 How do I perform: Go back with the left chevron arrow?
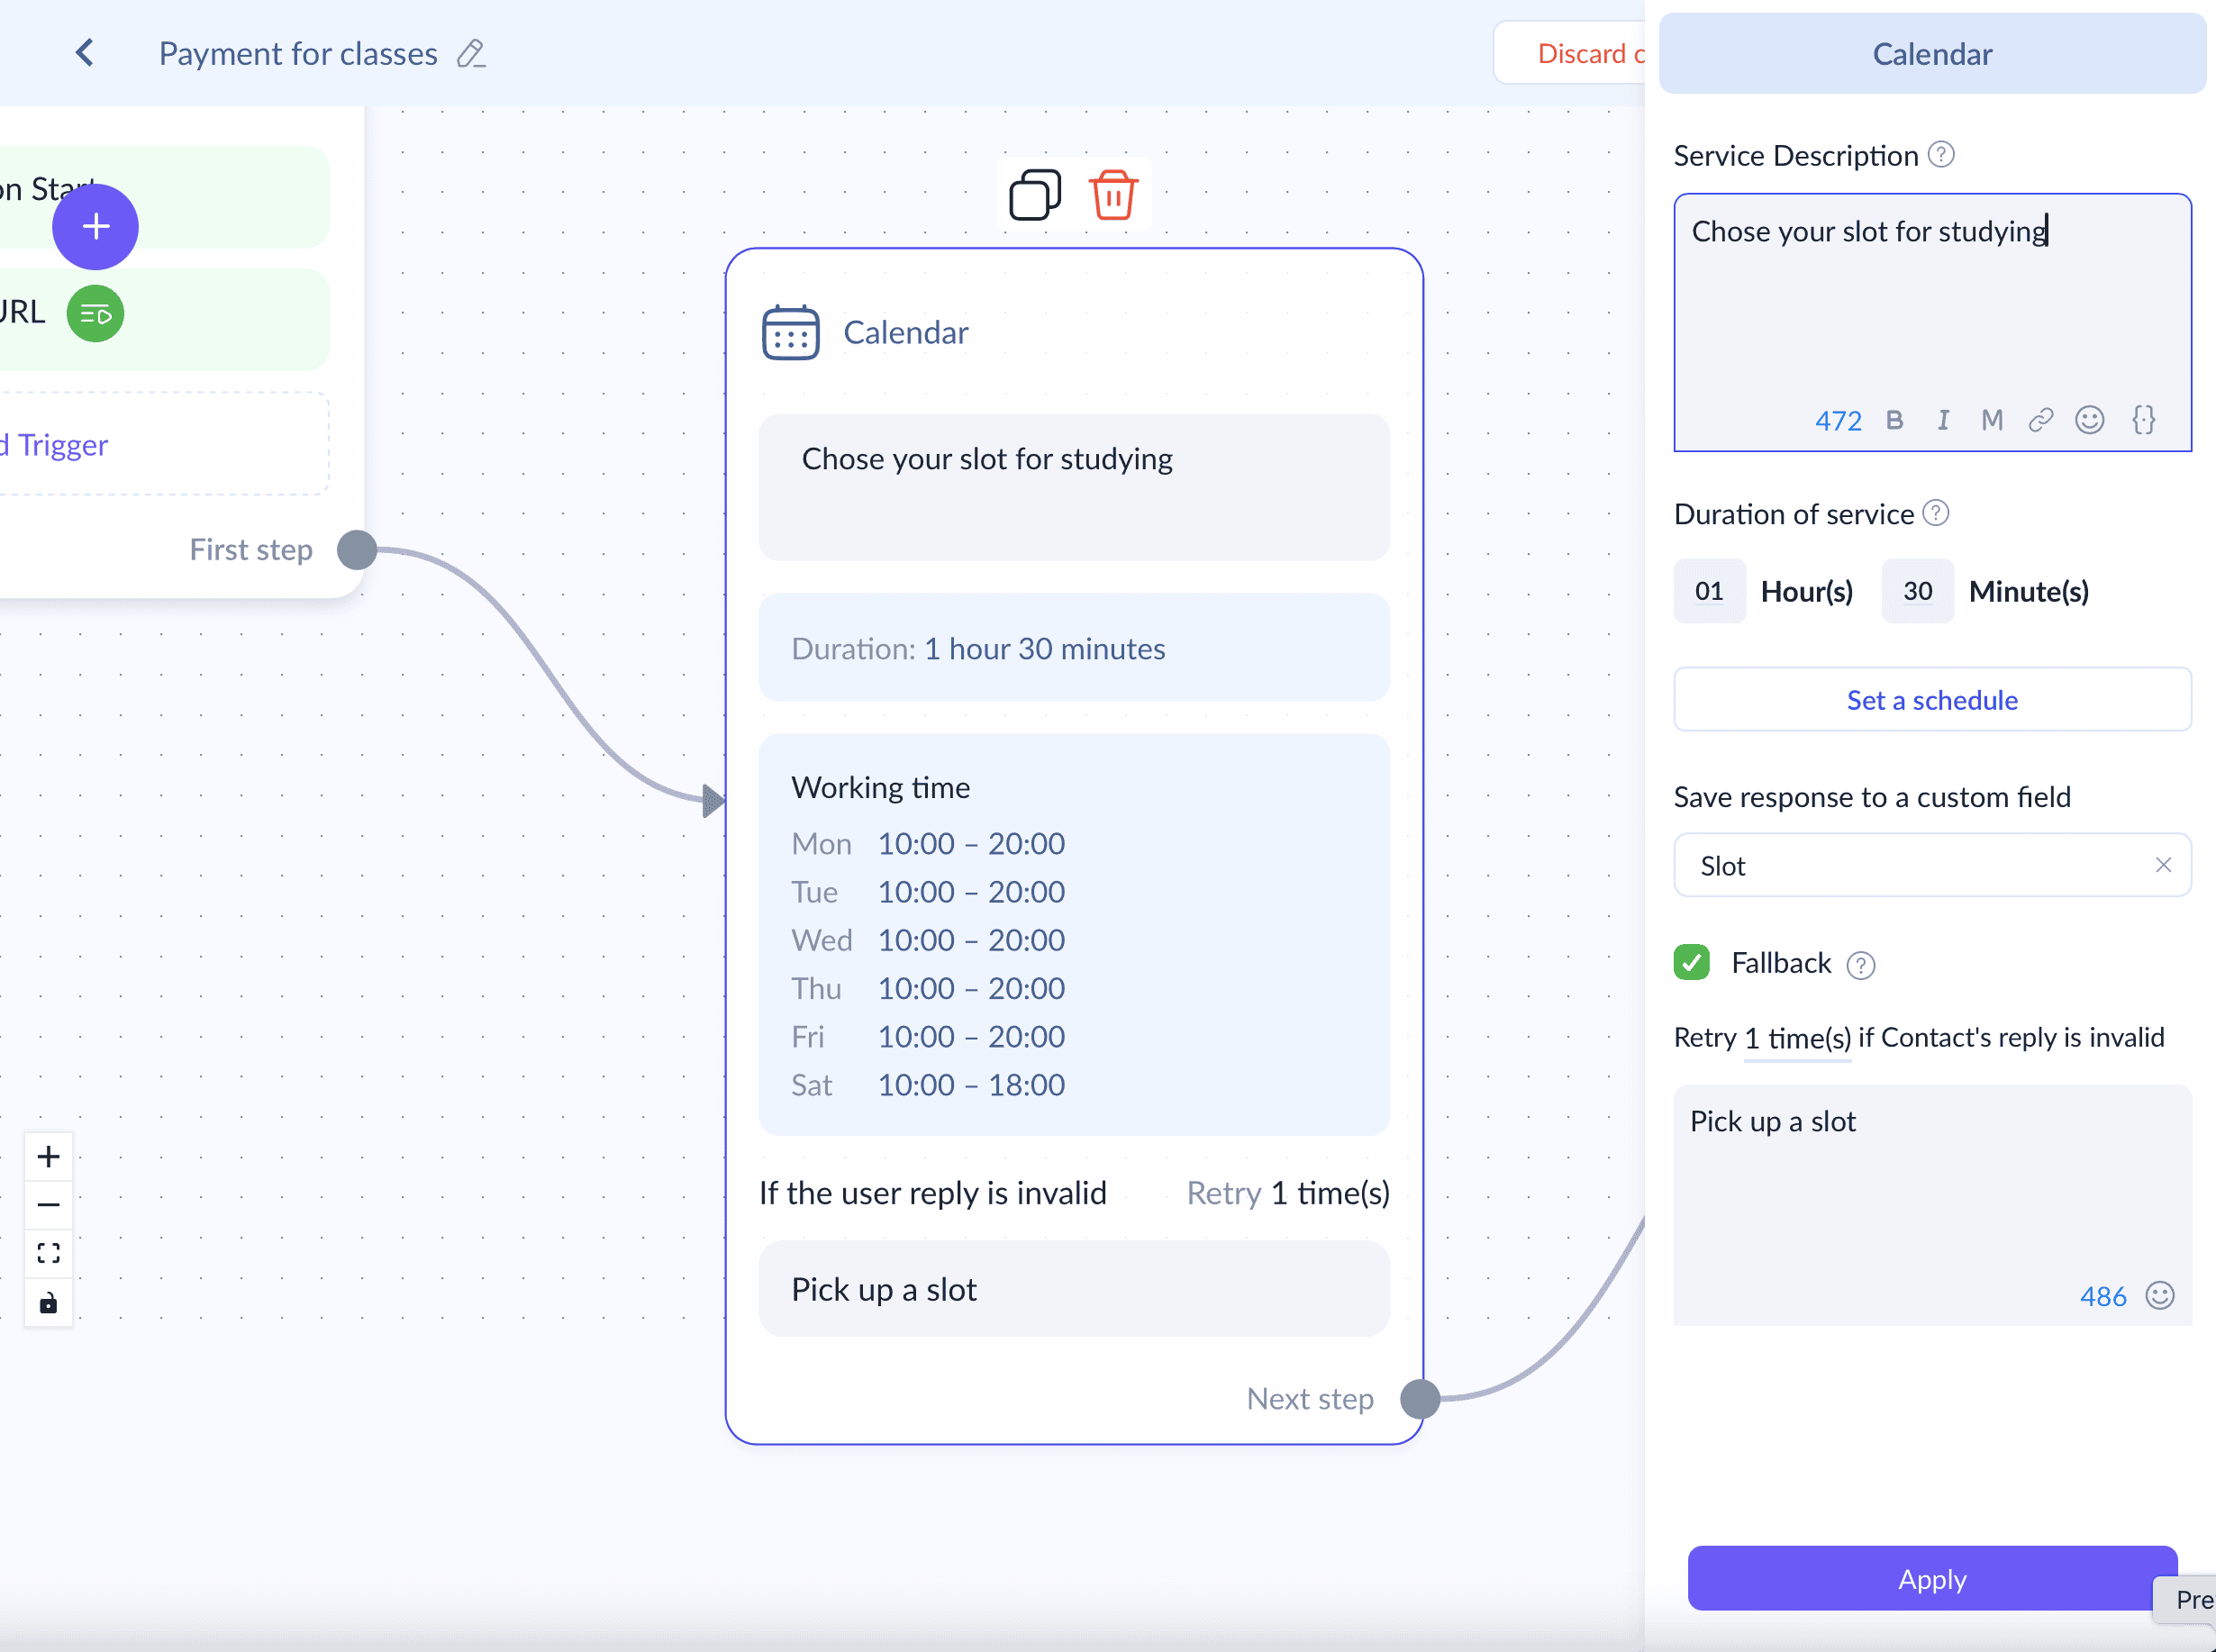(85, 53)
